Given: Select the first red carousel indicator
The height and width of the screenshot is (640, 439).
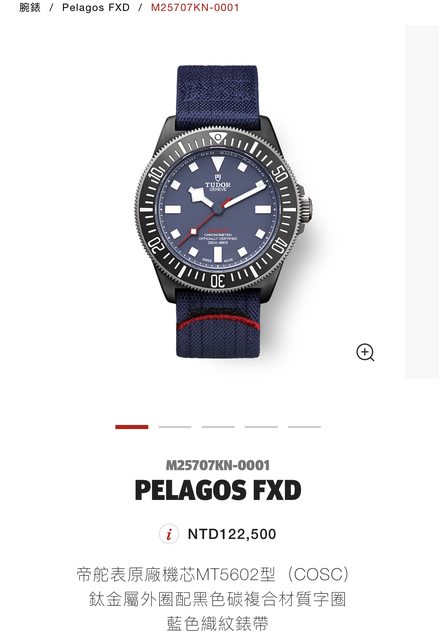Looking at the screenshot, I should (x=132, y=427).
